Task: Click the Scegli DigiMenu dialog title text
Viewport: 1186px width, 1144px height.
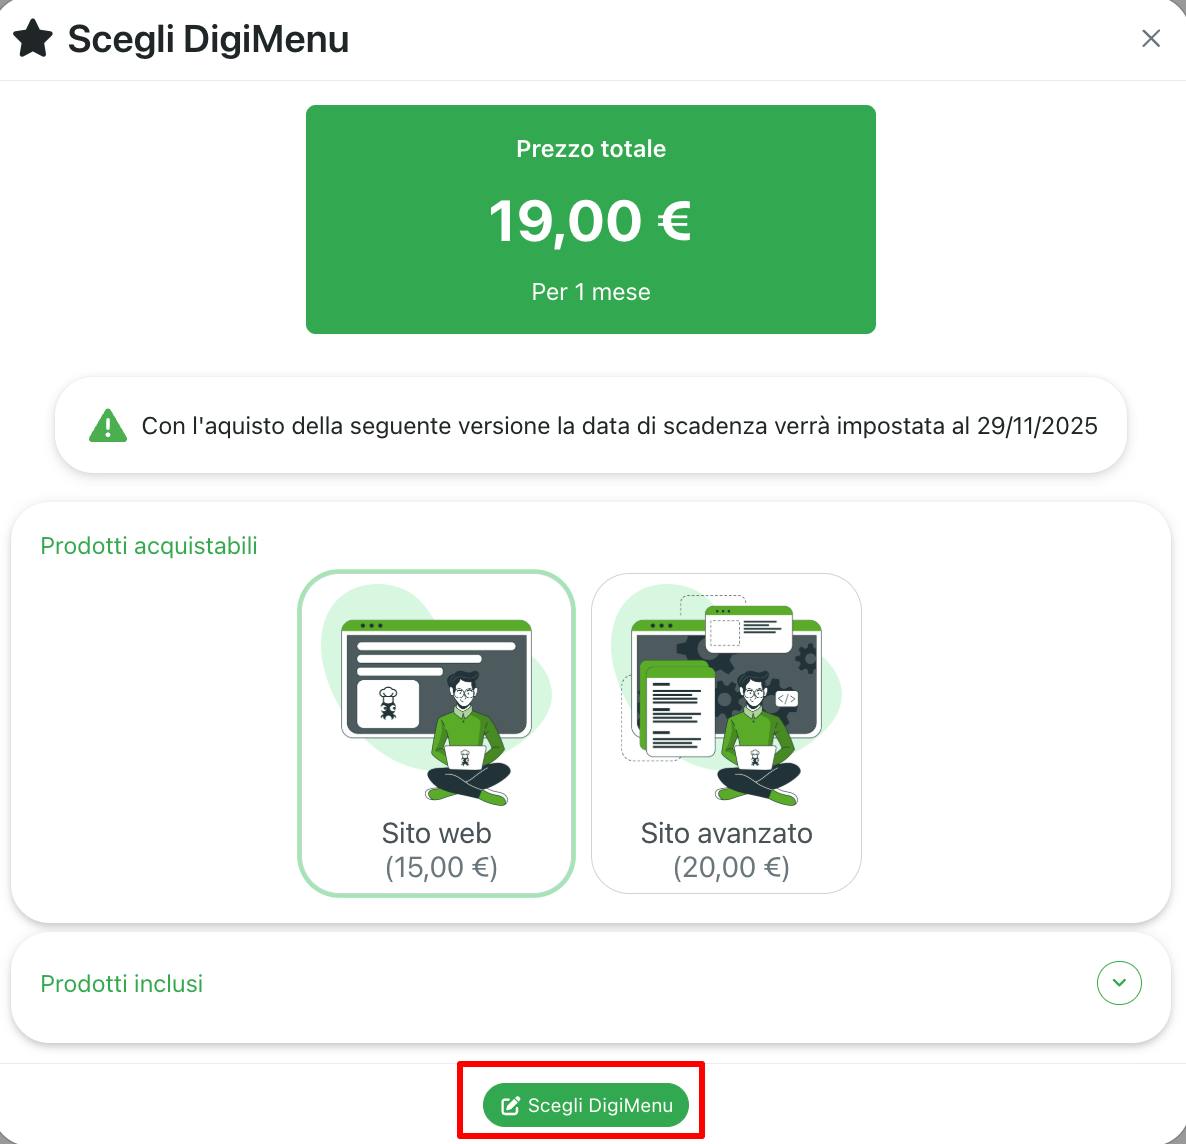Action: click(x=209, y=39)
